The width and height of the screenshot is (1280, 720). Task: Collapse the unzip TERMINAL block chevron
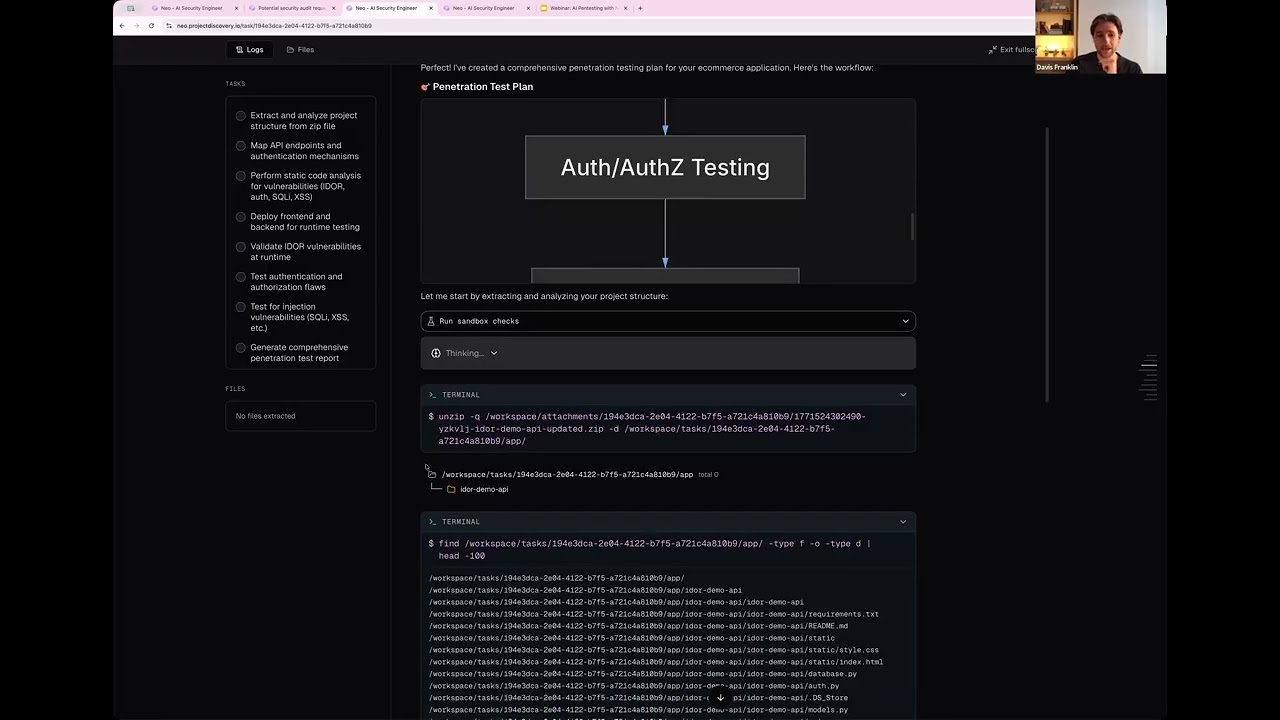tap(903, 395)
